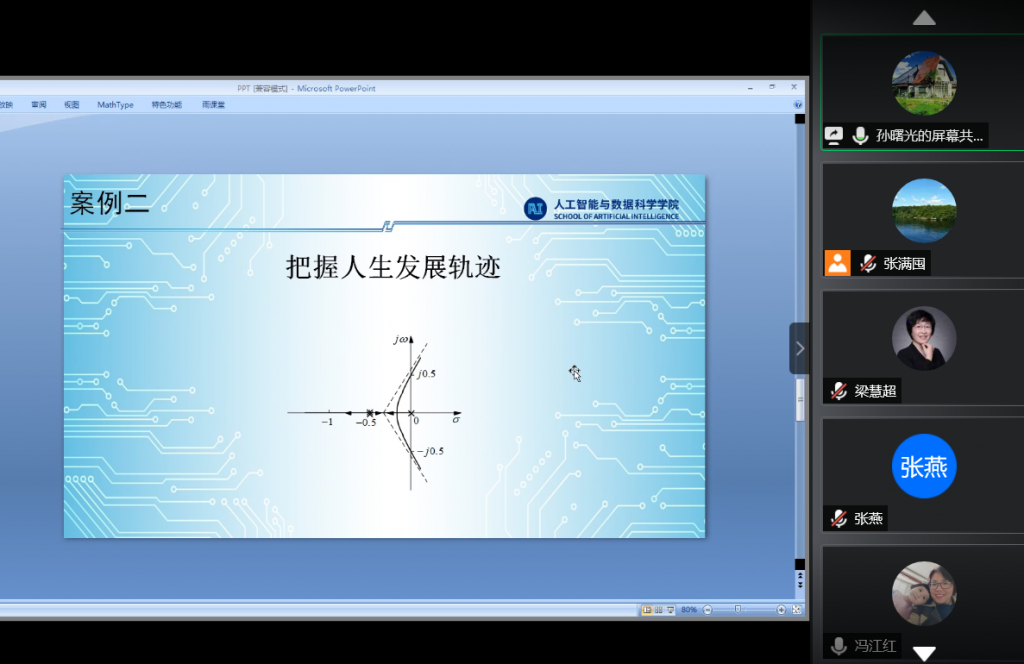
Task: Click the orange host icon beside 张满国
Action: coord(837,263)
